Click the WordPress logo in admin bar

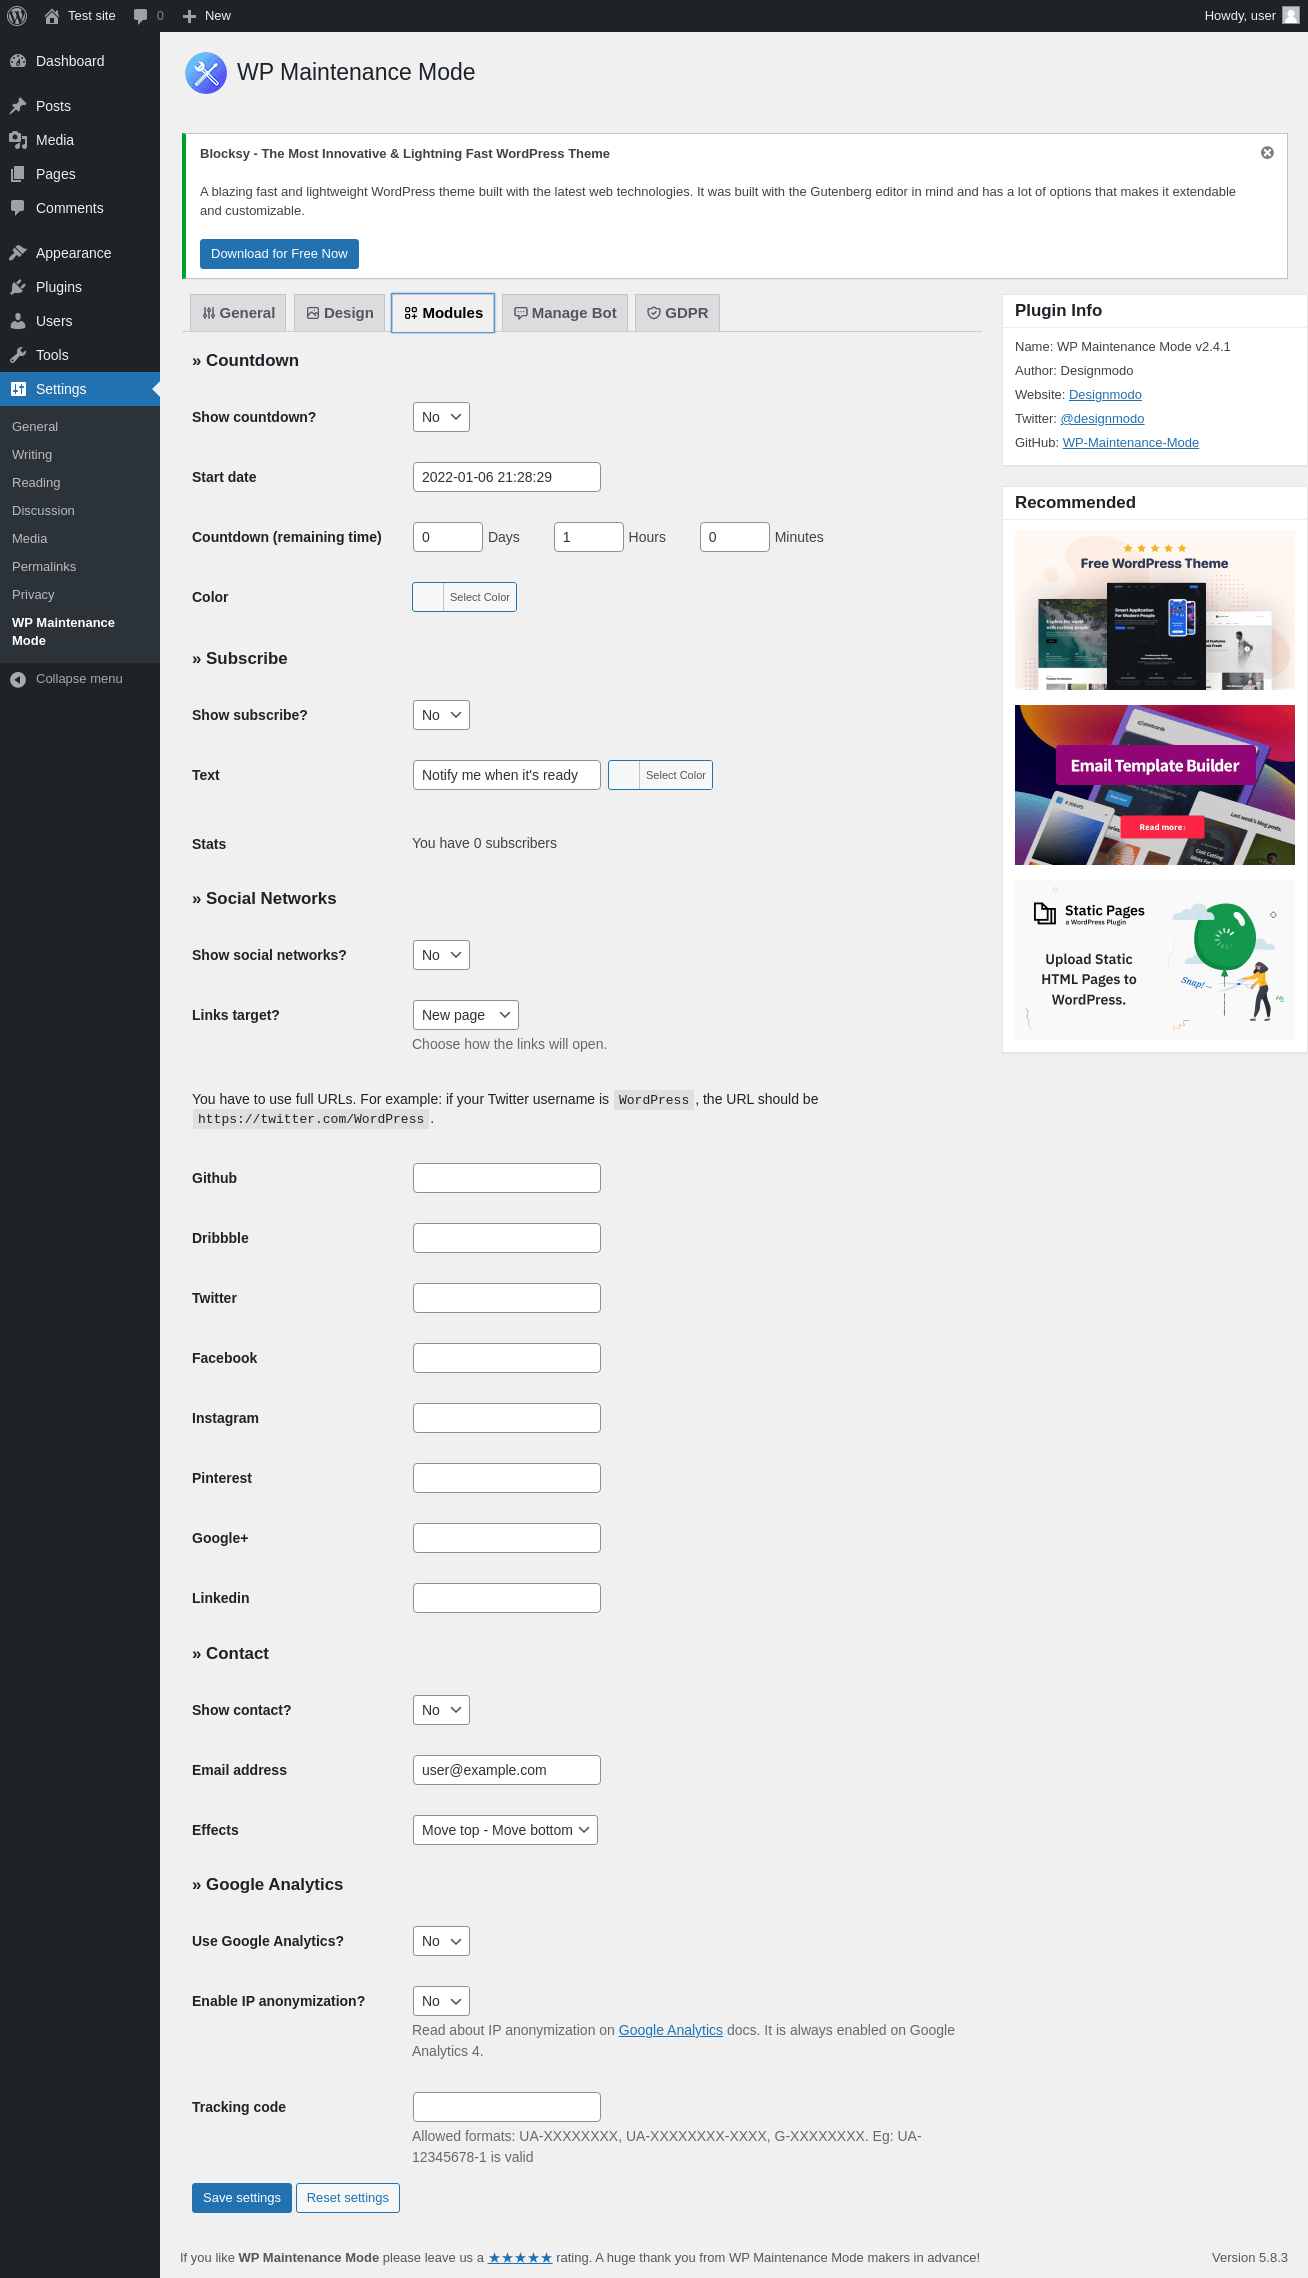click(17, 16)
